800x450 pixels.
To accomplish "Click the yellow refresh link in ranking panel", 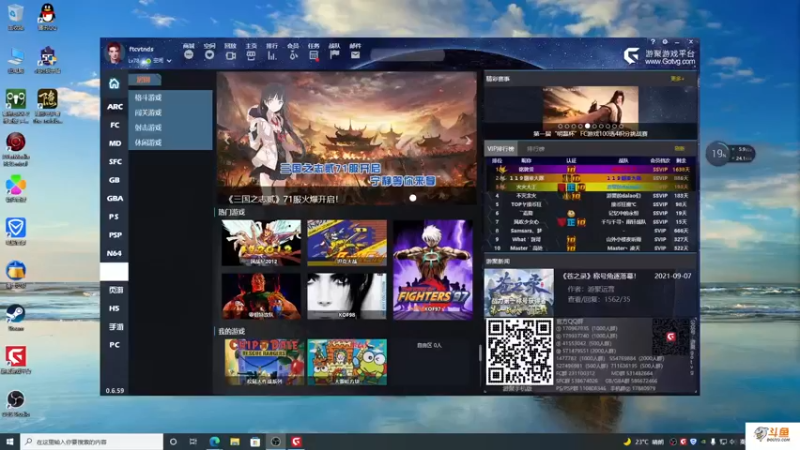I will click(x=679, y=148).
